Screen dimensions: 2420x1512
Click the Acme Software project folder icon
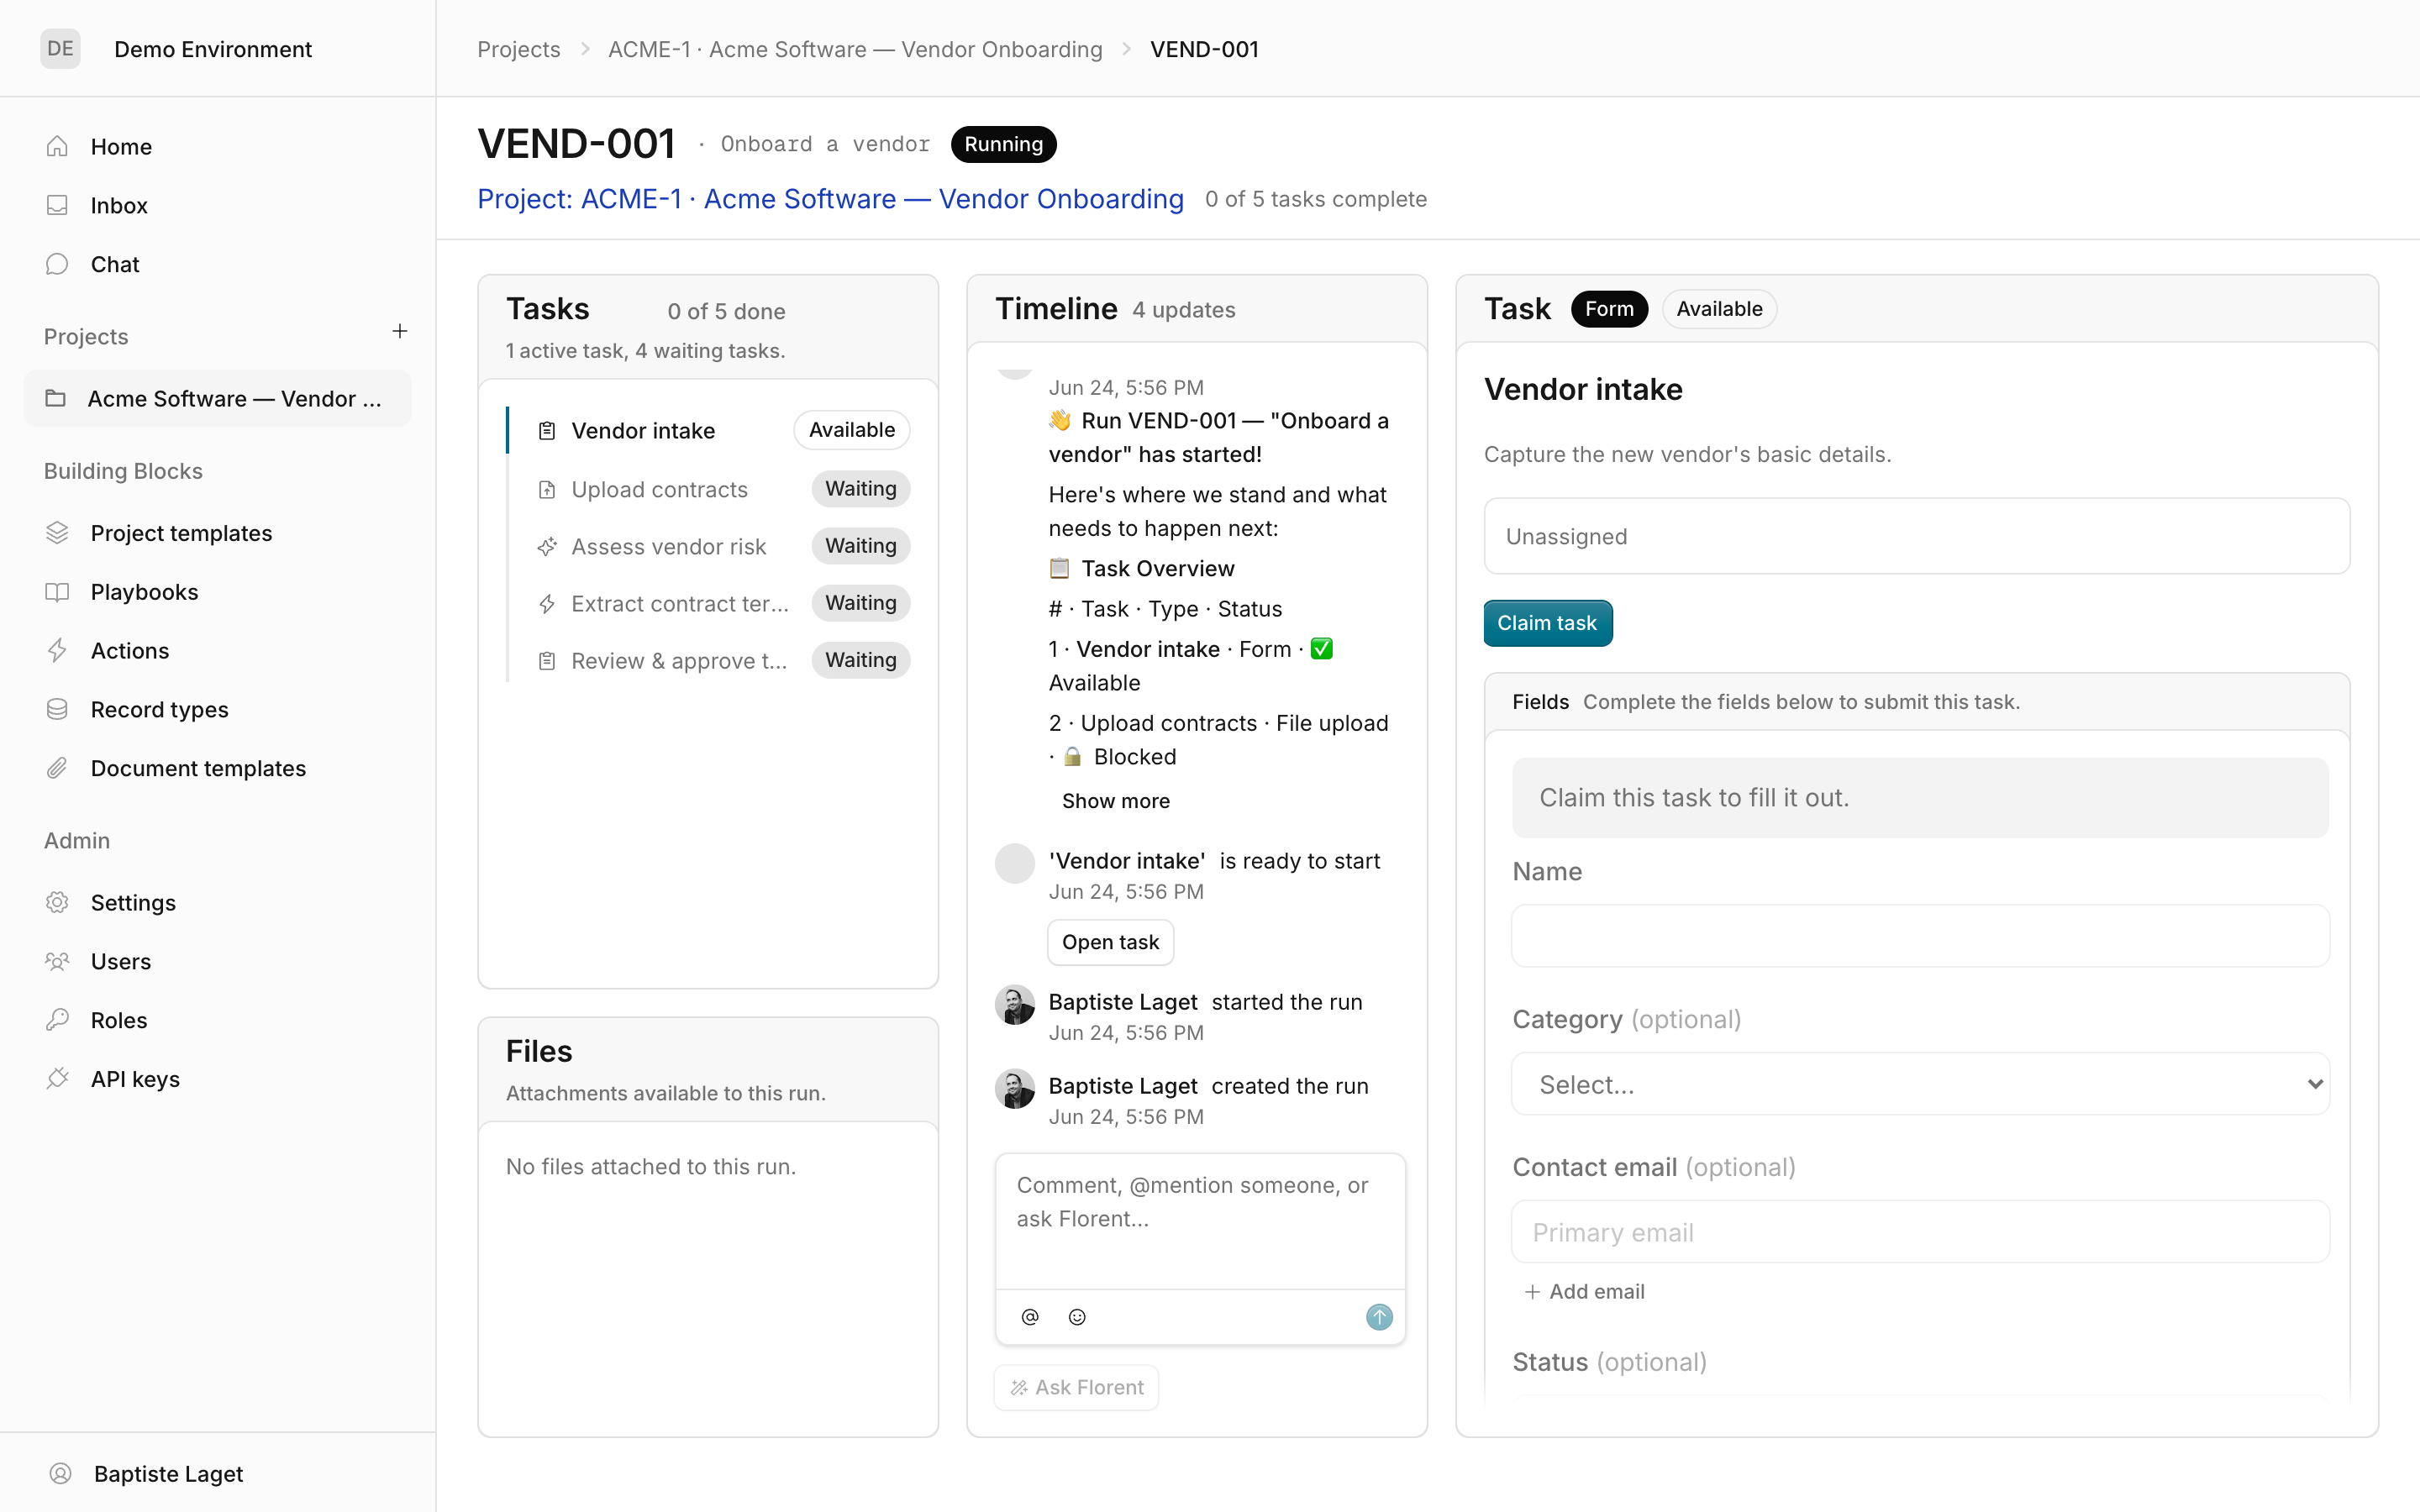tap(56, 398)
